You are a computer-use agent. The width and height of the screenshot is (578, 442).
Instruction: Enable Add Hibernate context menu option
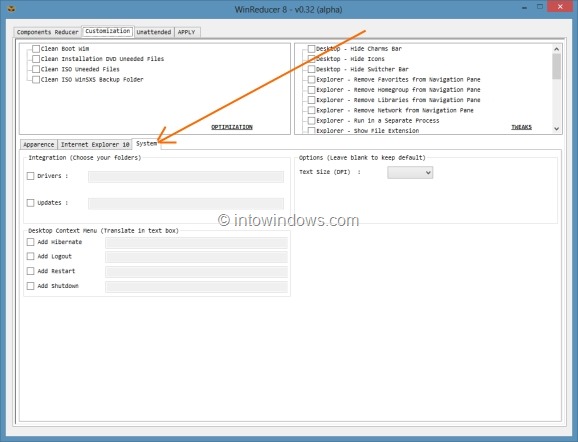[x=31, y=242]
